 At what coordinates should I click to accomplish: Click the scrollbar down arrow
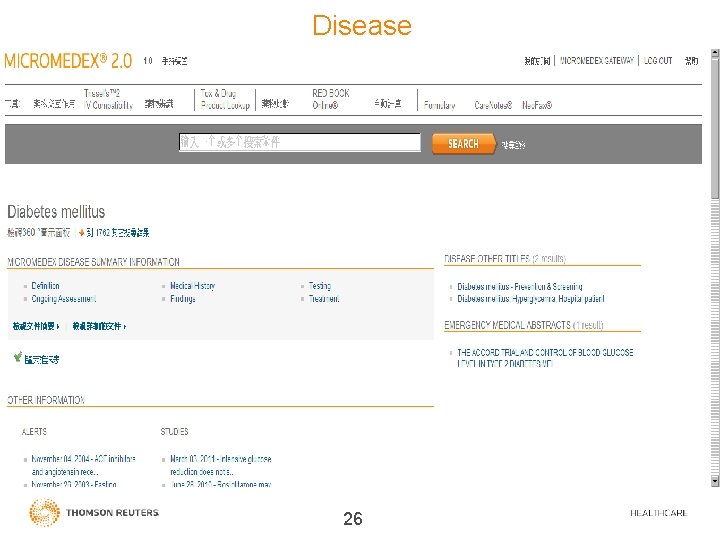click(x=715, y=481)
